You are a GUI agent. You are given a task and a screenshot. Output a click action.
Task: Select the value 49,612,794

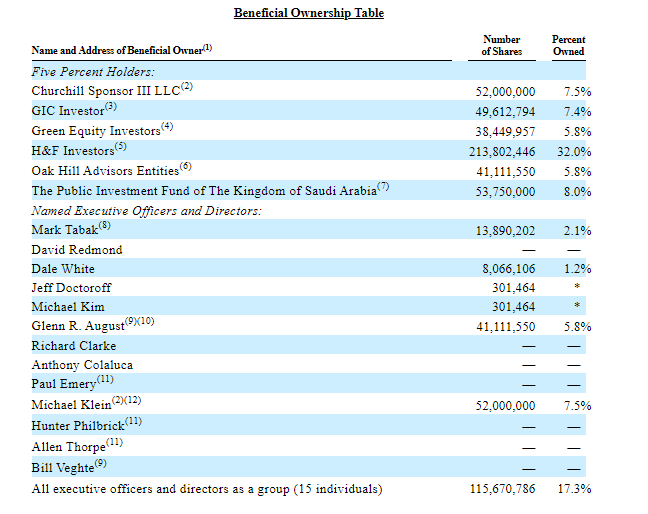(505, 112)
